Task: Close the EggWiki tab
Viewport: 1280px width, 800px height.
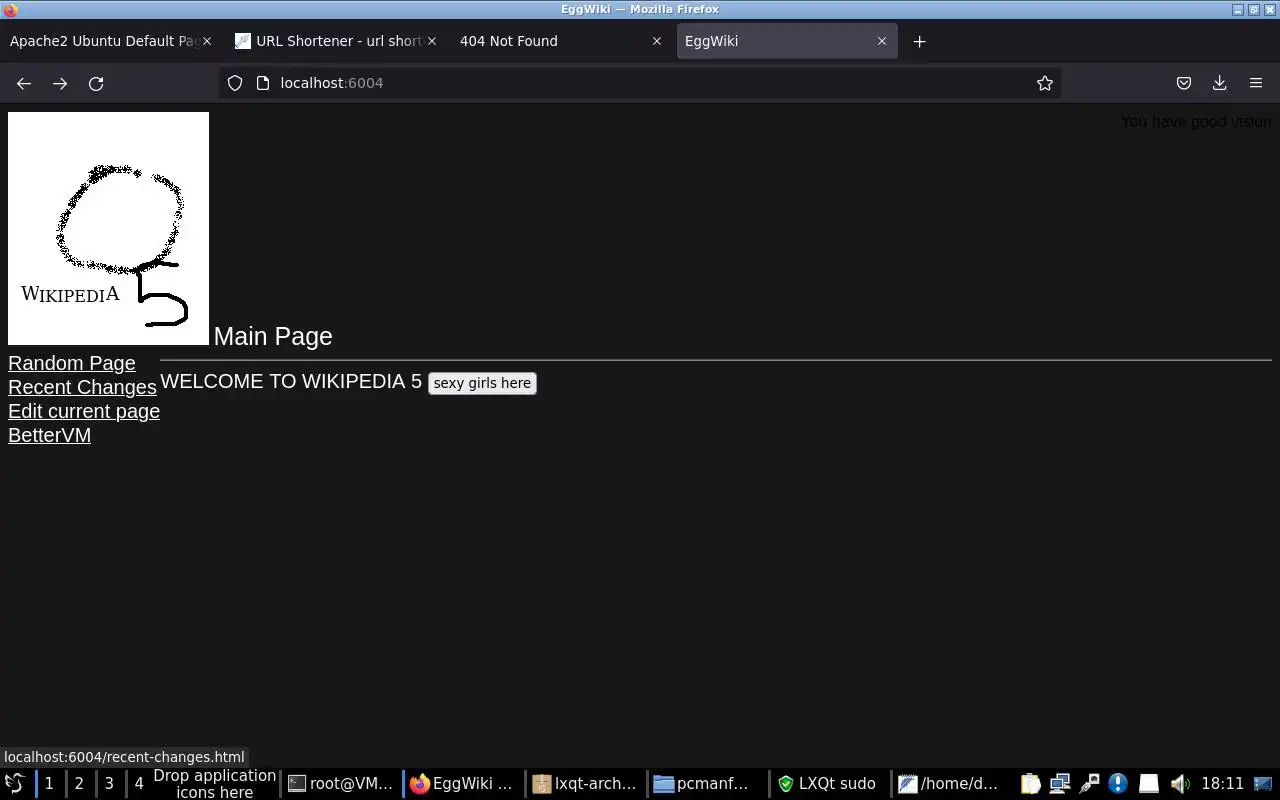Action: 882,41
